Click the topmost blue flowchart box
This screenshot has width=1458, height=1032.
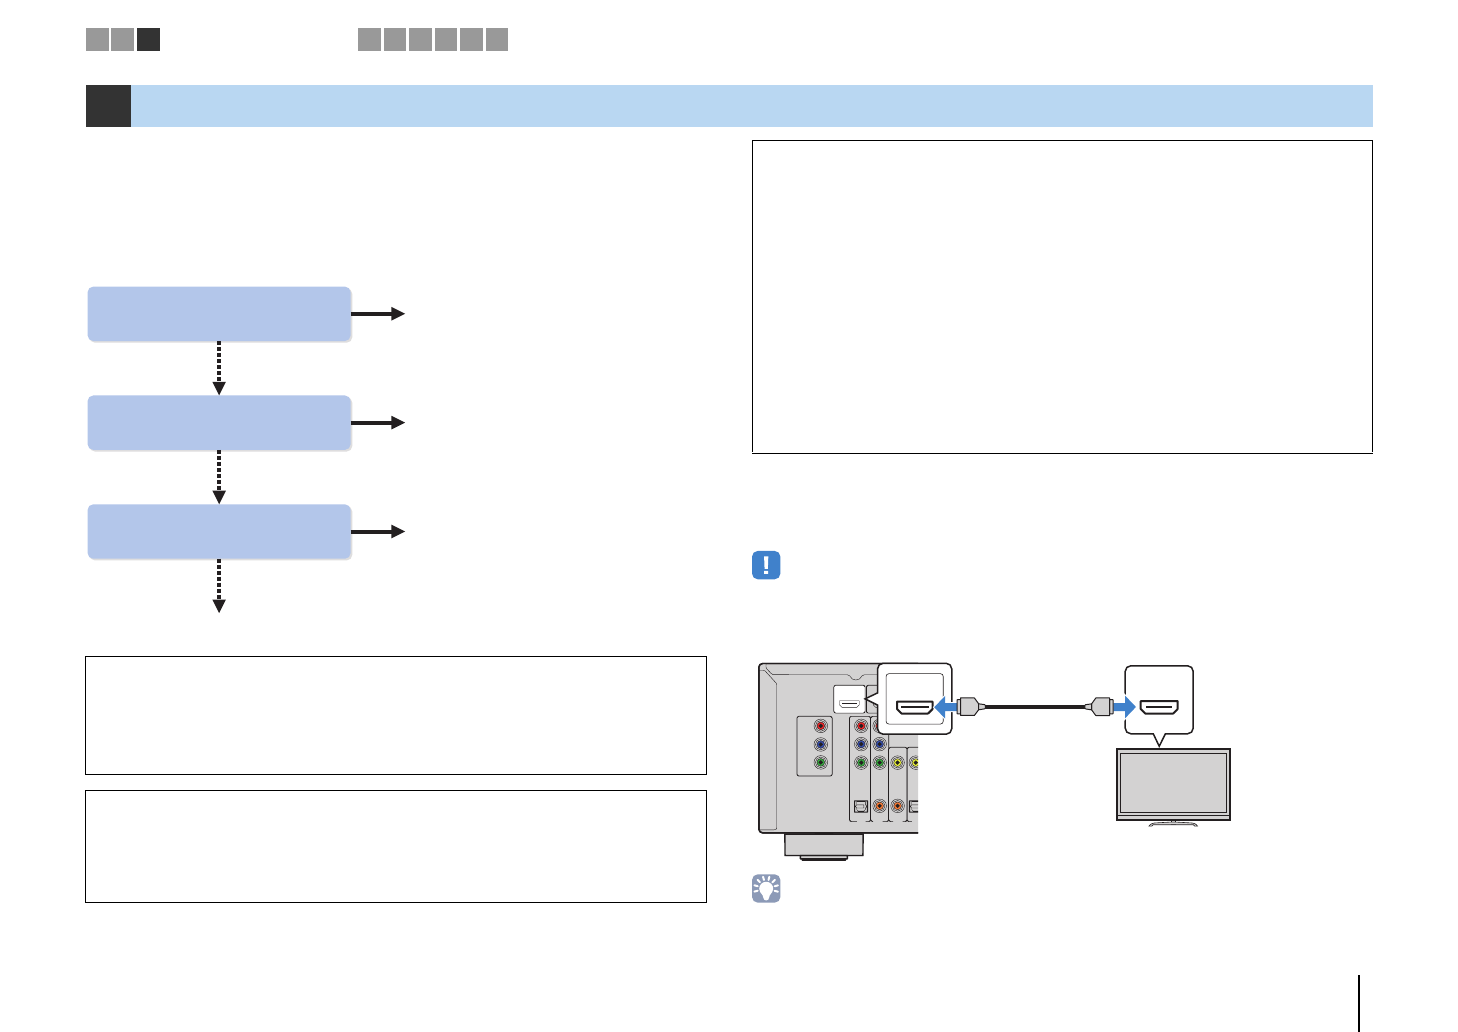click(219, 314)
